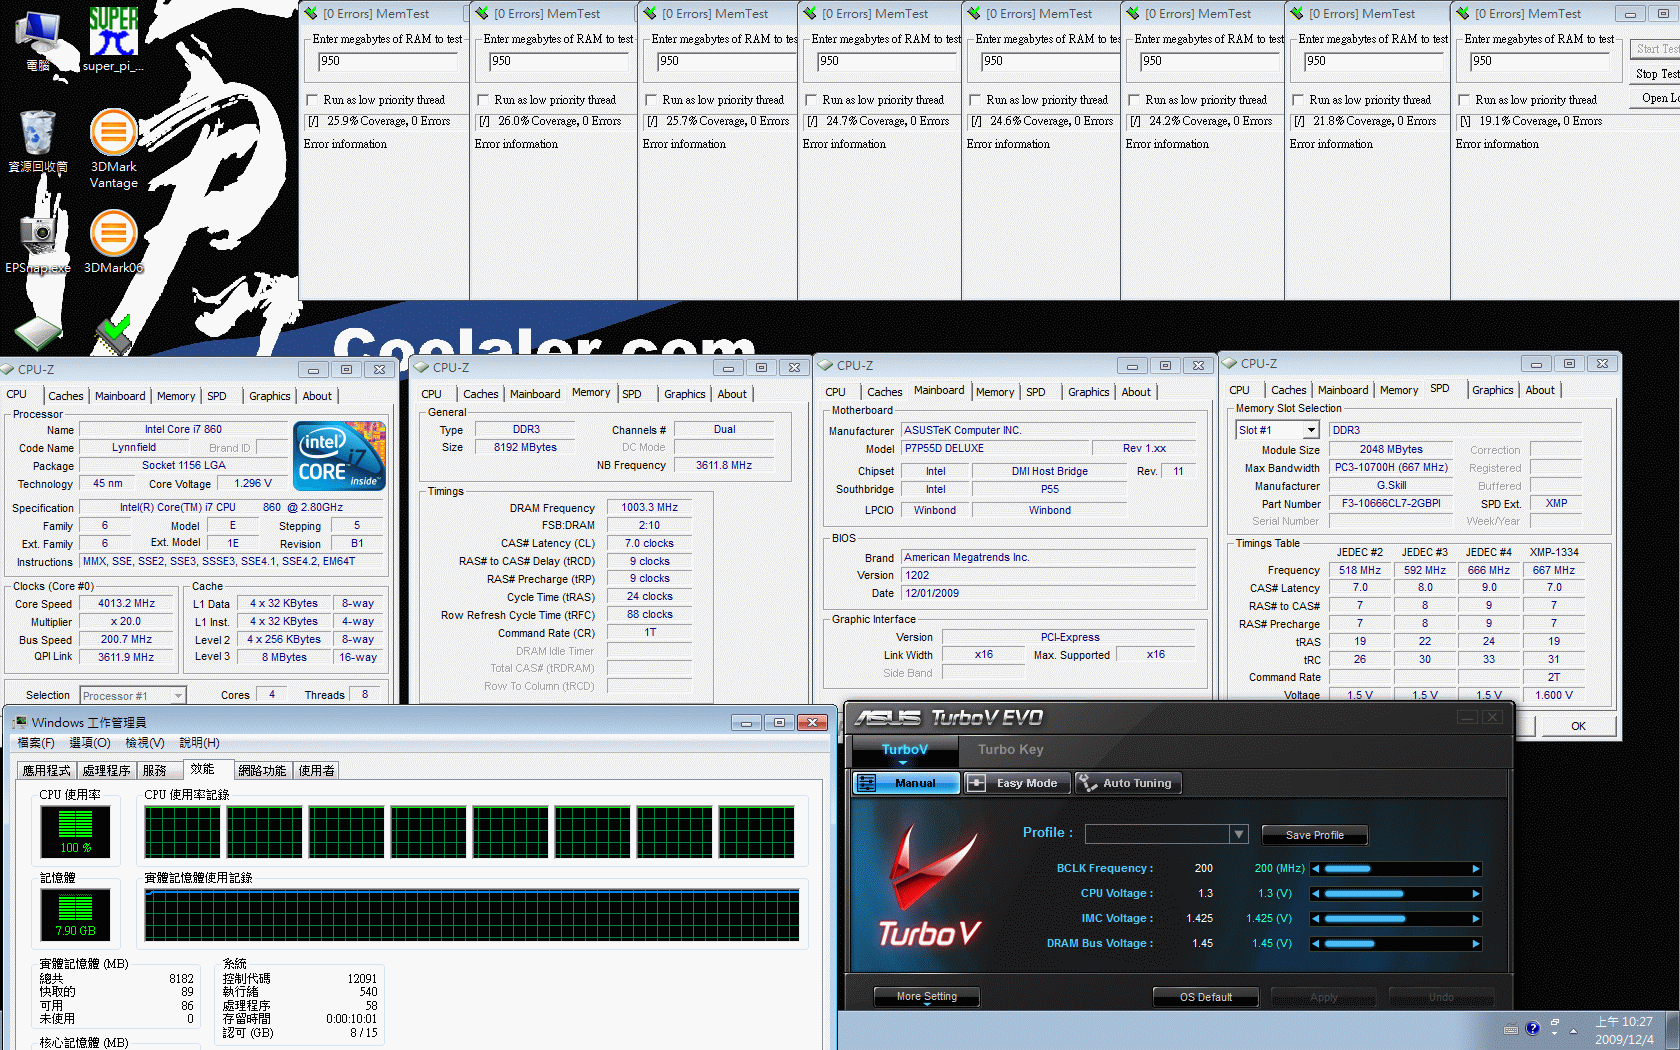Click OS Default in TurboV EVO
Image resolution: width=1680 pixels, height=1050 pixels.
(x=1206, y=997)
